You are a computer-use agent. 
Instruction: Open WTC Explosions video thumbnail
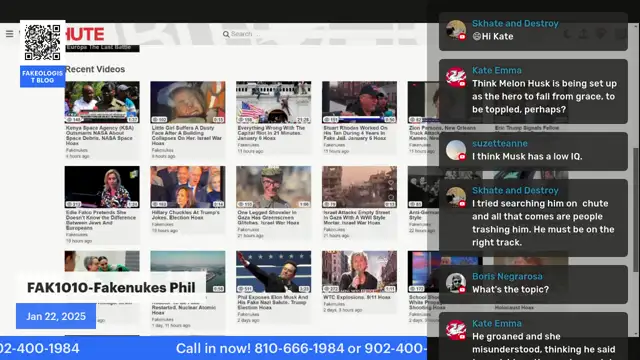tap(359, 272)
